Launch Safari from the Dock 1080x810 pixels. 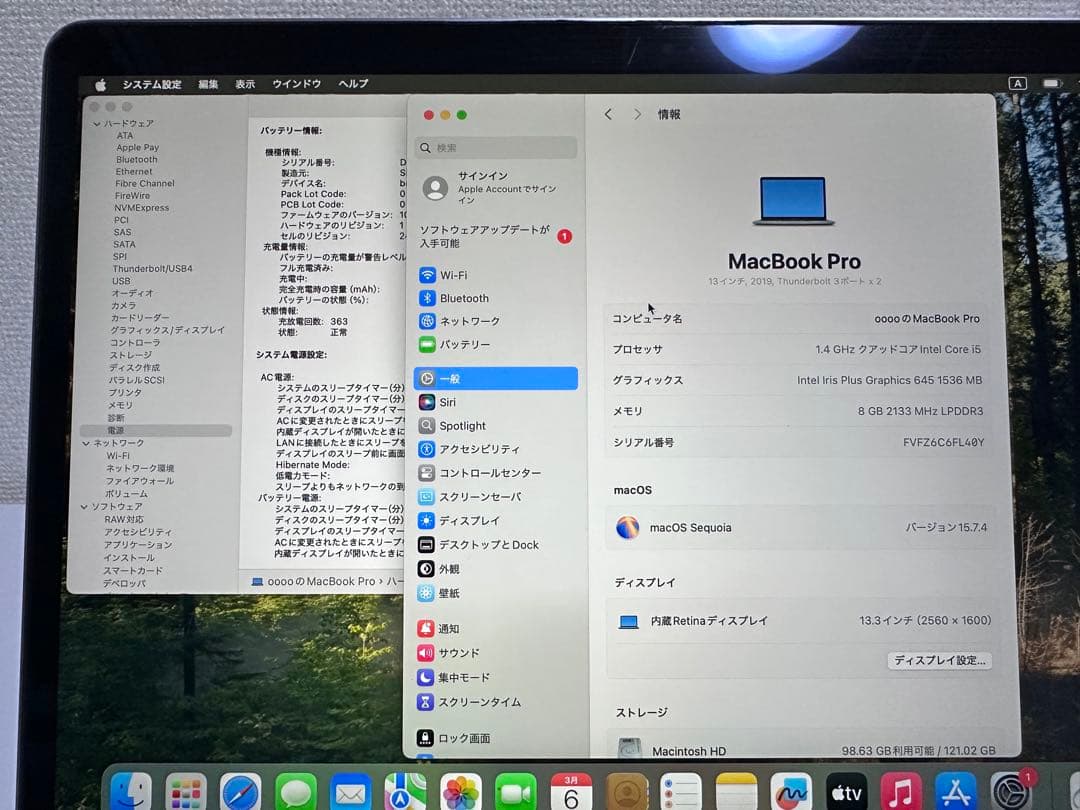pyautogui.click(x=241, y=793)
